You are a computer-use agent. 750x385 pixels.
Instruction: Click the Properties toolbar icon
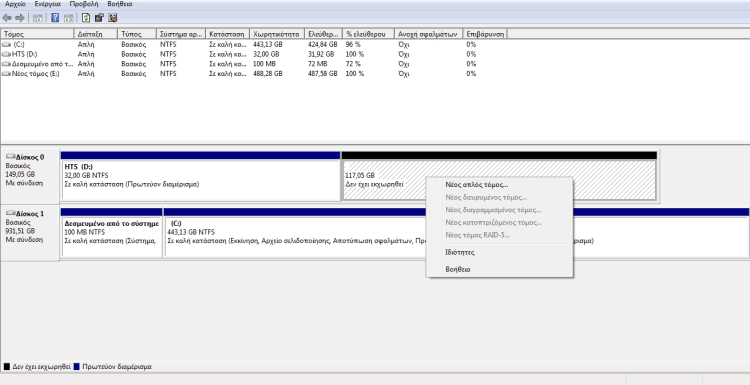(99, 18)
